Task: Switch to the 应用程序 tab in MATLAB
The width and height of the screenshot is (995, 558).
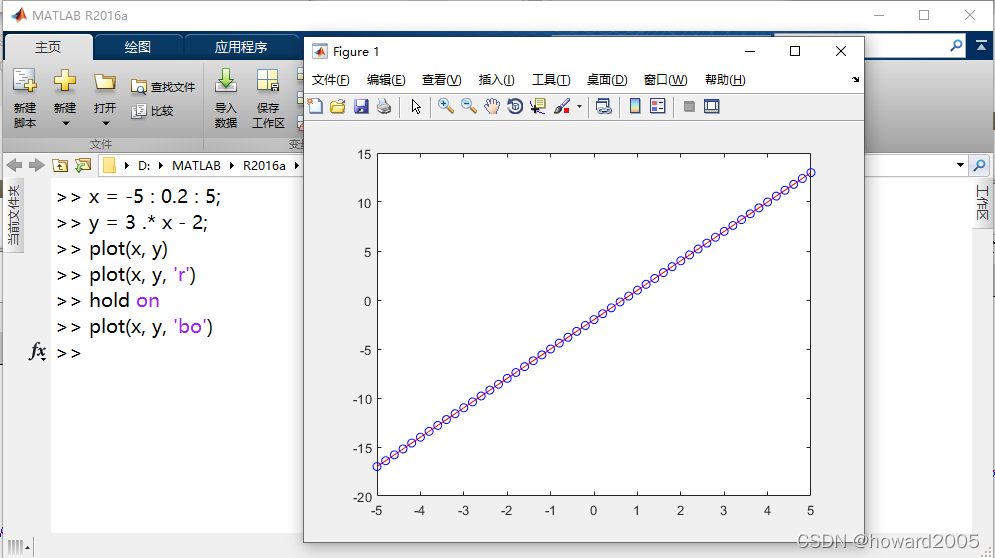Action: (x=241, y=47)
